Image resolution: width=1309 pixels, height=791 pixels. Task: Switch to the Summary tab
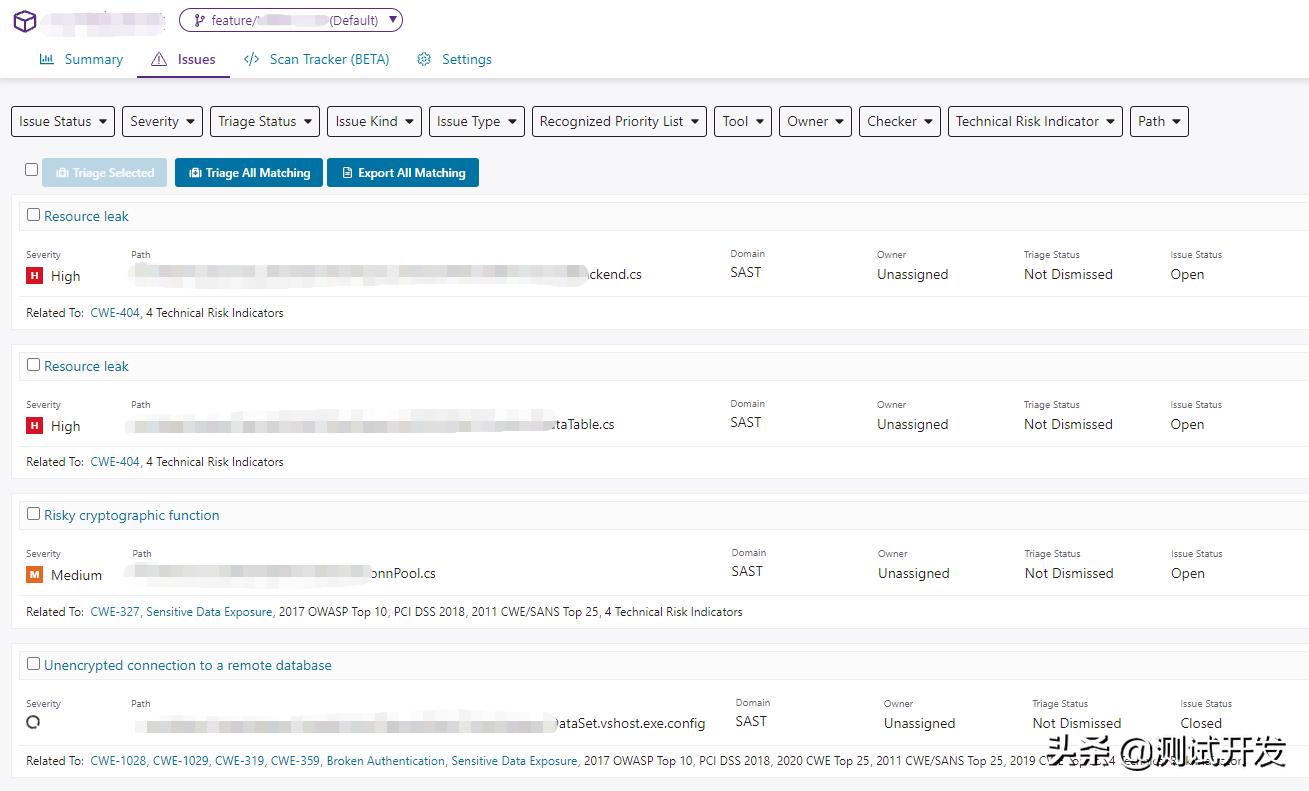[x=81, y=59]
